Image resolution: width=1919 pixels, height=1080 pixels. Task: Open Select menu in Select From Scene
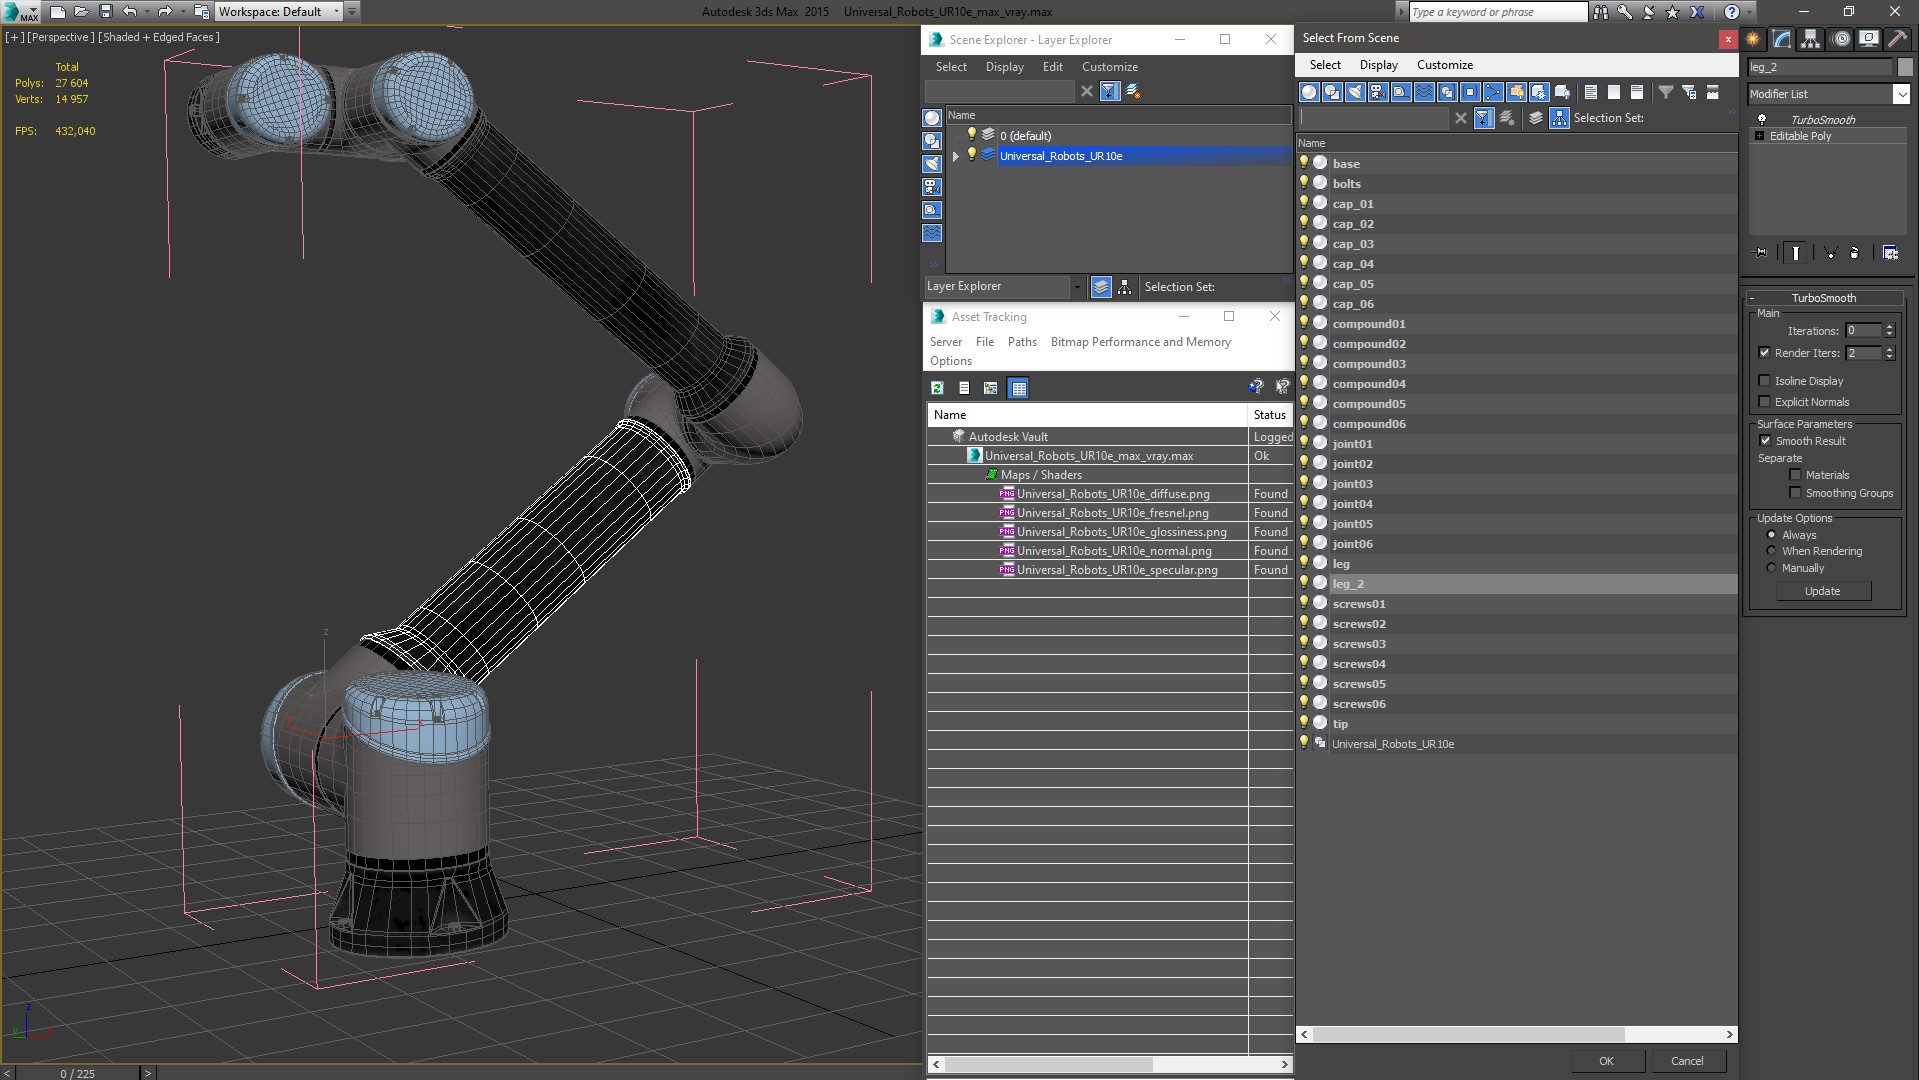click(1325, 65)
